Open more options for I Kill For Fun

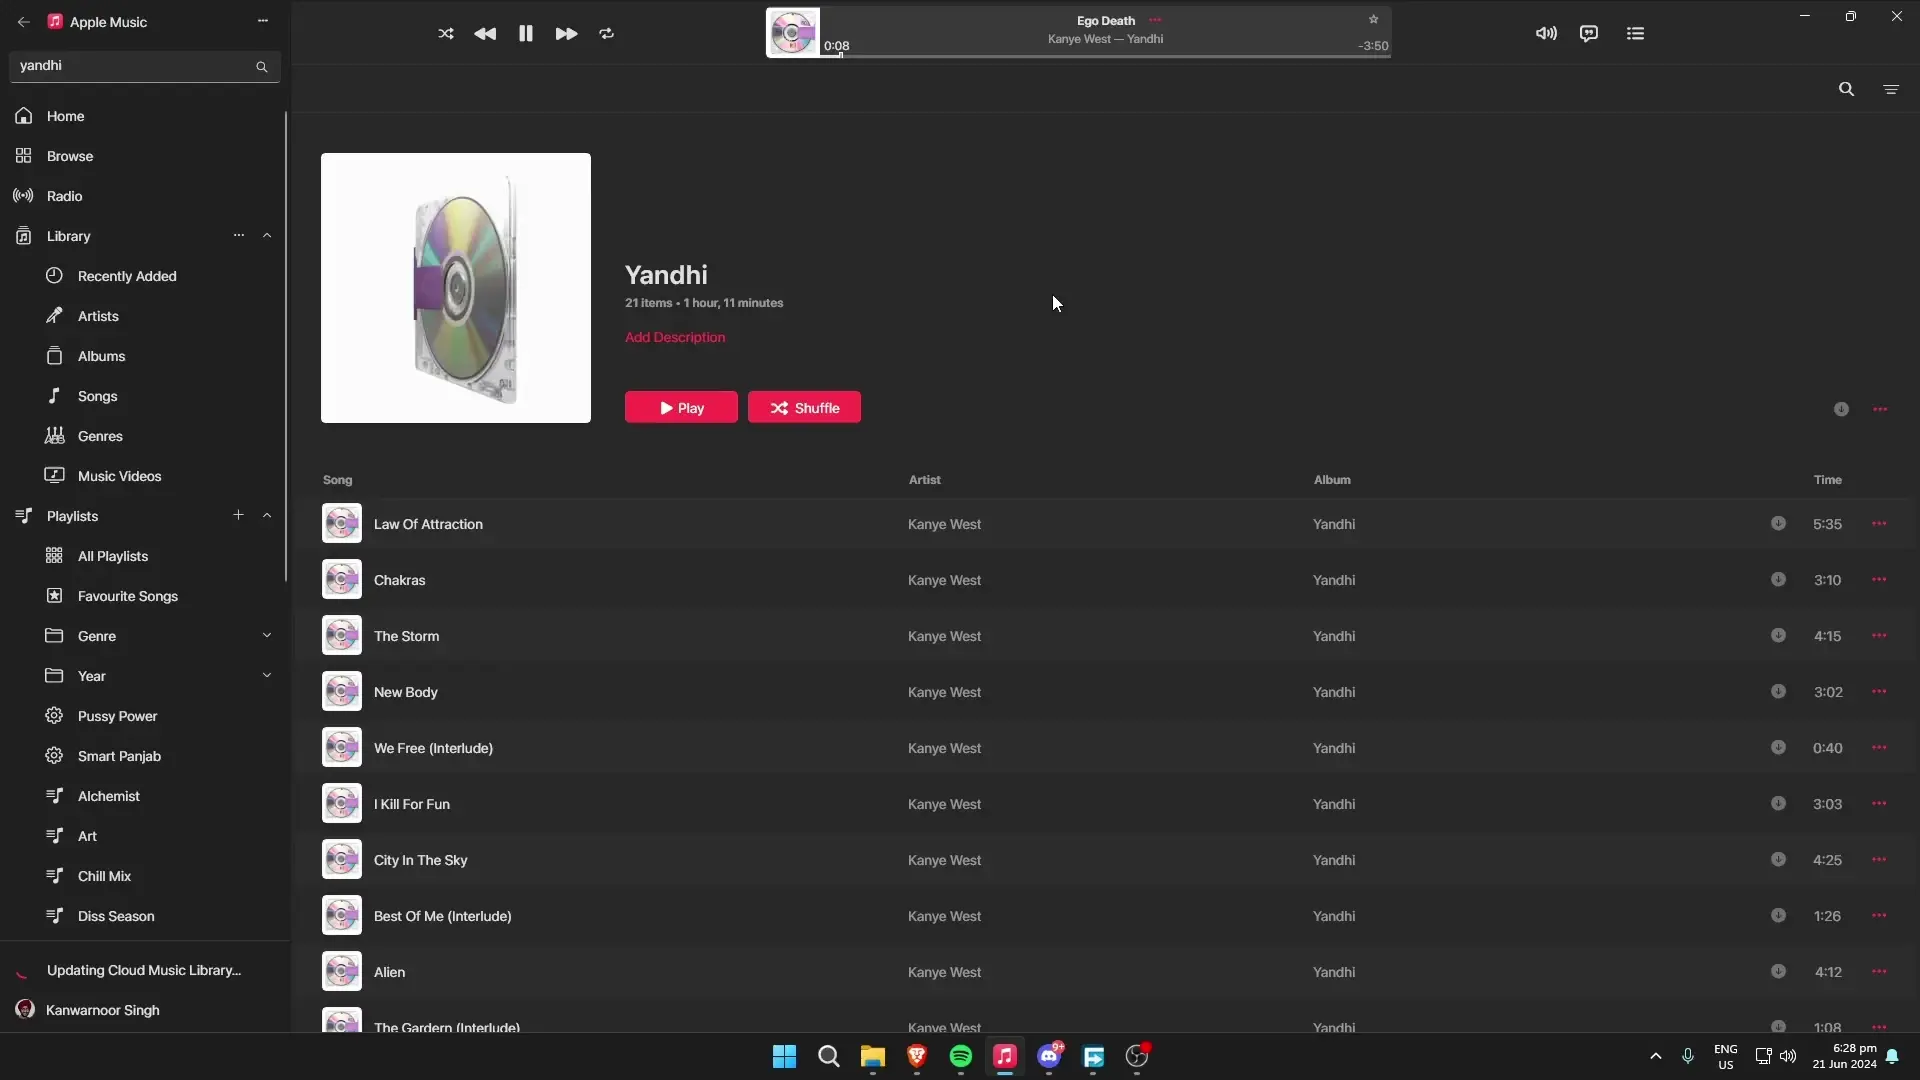[x=1879, y=803]
